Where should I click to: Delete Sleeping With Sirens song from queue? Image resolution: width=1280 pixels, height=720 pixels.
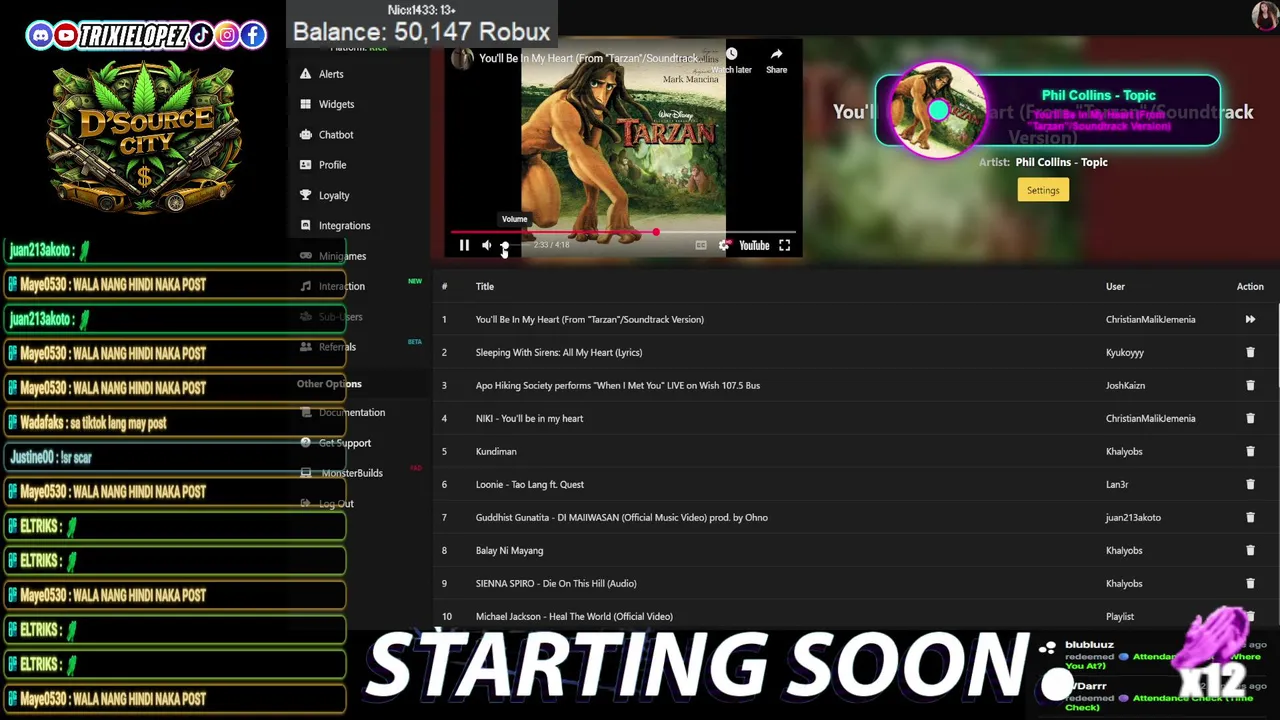tap(1250, 352)
